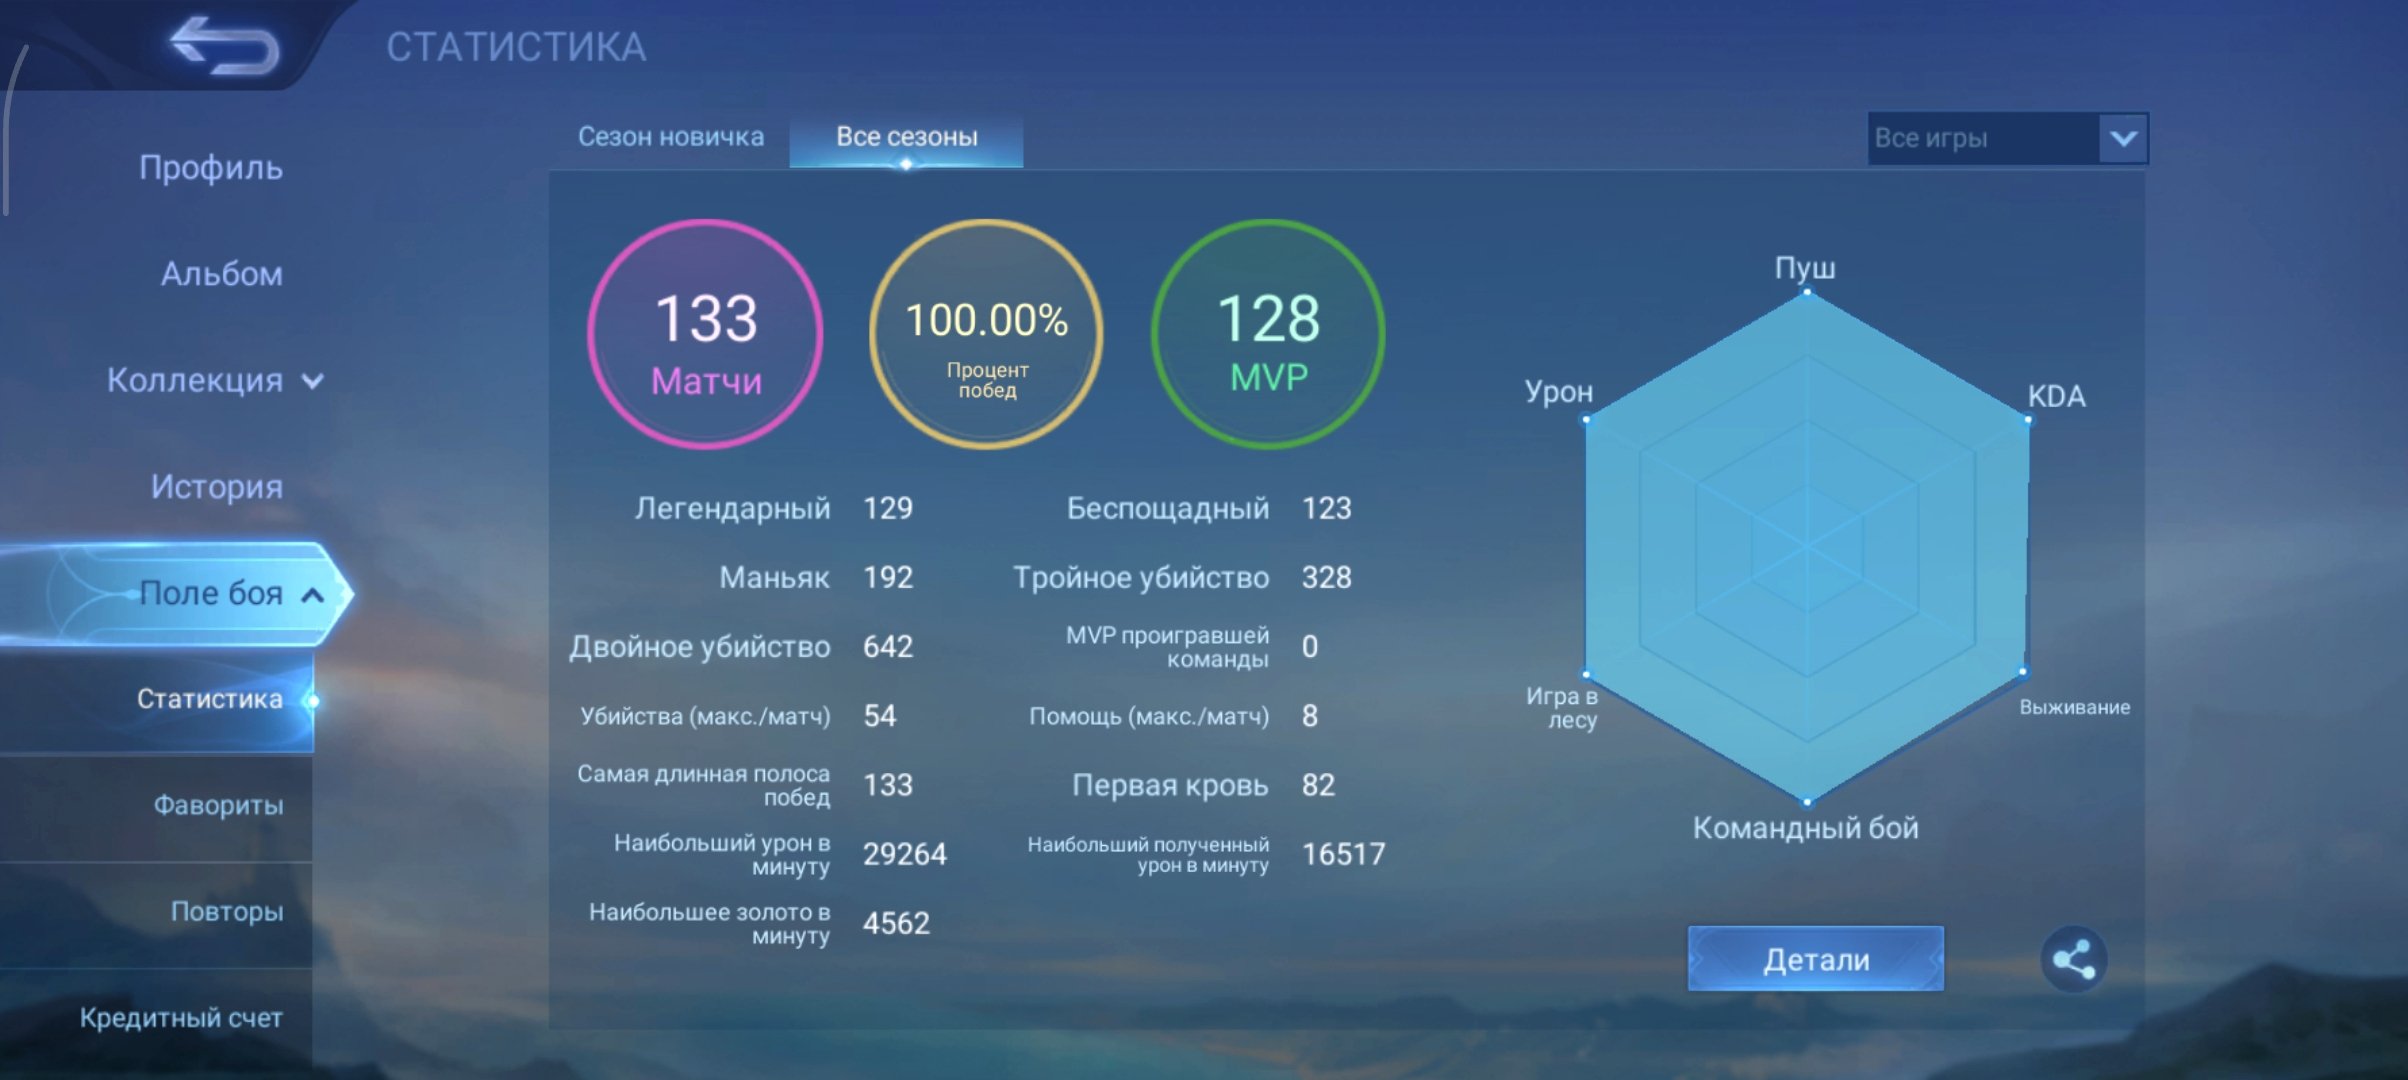Tap the 133 Матчи circle
The image size is (2408, 1080).
point(706,335)
